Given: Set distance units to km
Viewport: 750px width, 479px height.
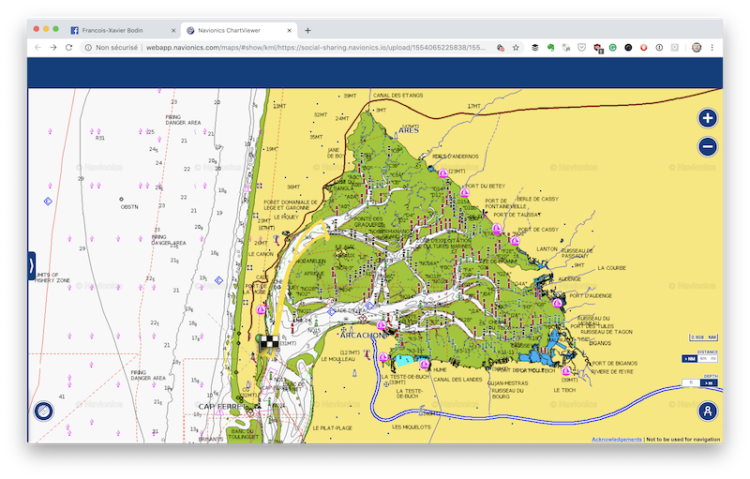Looking at the screenshot, I should 703,358.
